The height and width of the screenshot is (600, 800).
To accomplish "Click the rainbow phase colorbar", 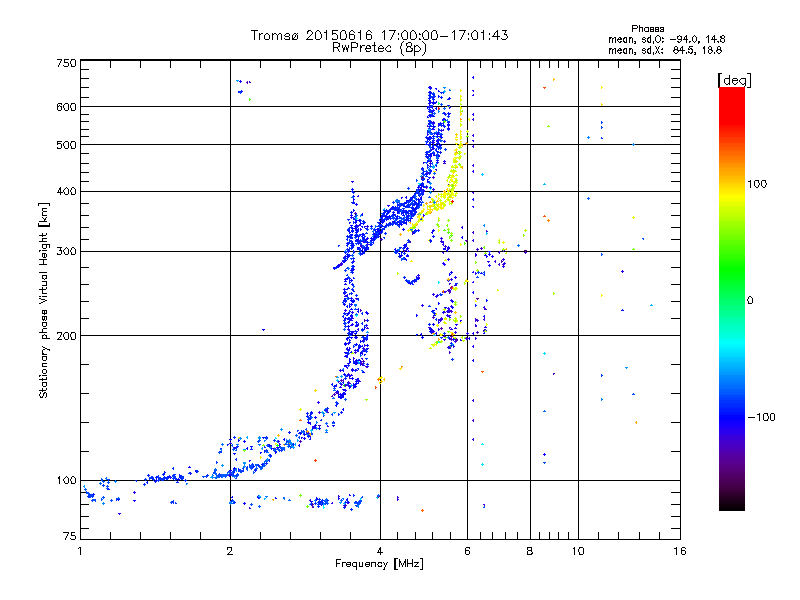I will (732, 298).
